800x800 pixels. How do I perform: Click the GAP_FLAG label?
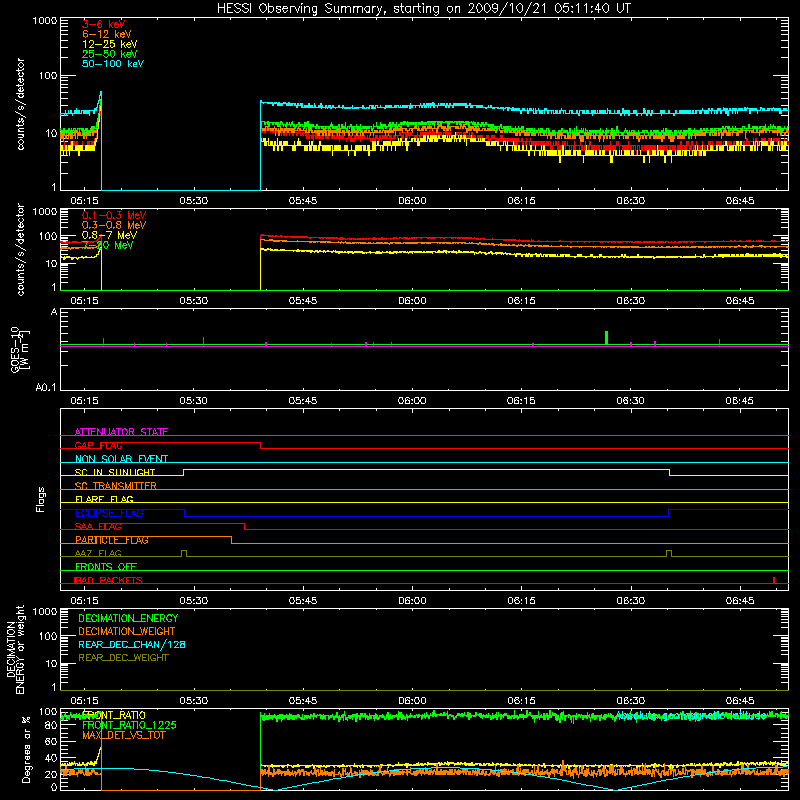pyautogui.click(x=98, y=445)
